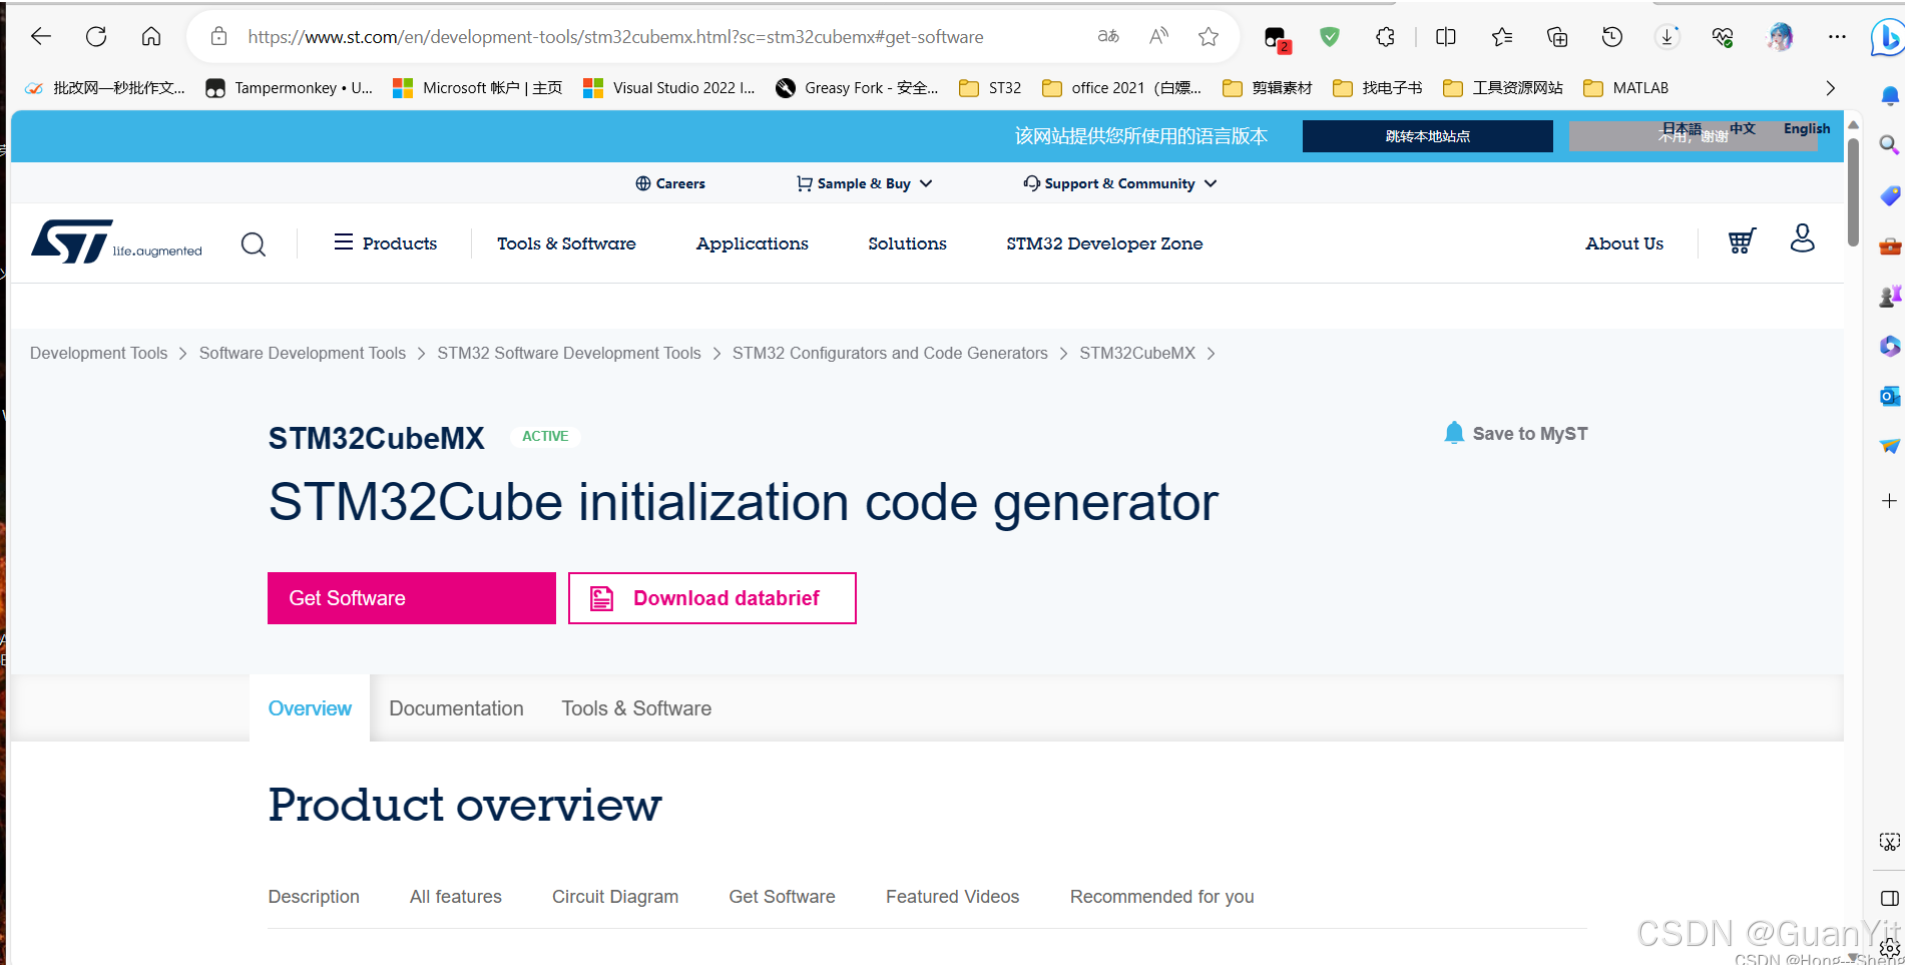Open the Solutions menu
The image size is (1905, 965).
(907, 243)
